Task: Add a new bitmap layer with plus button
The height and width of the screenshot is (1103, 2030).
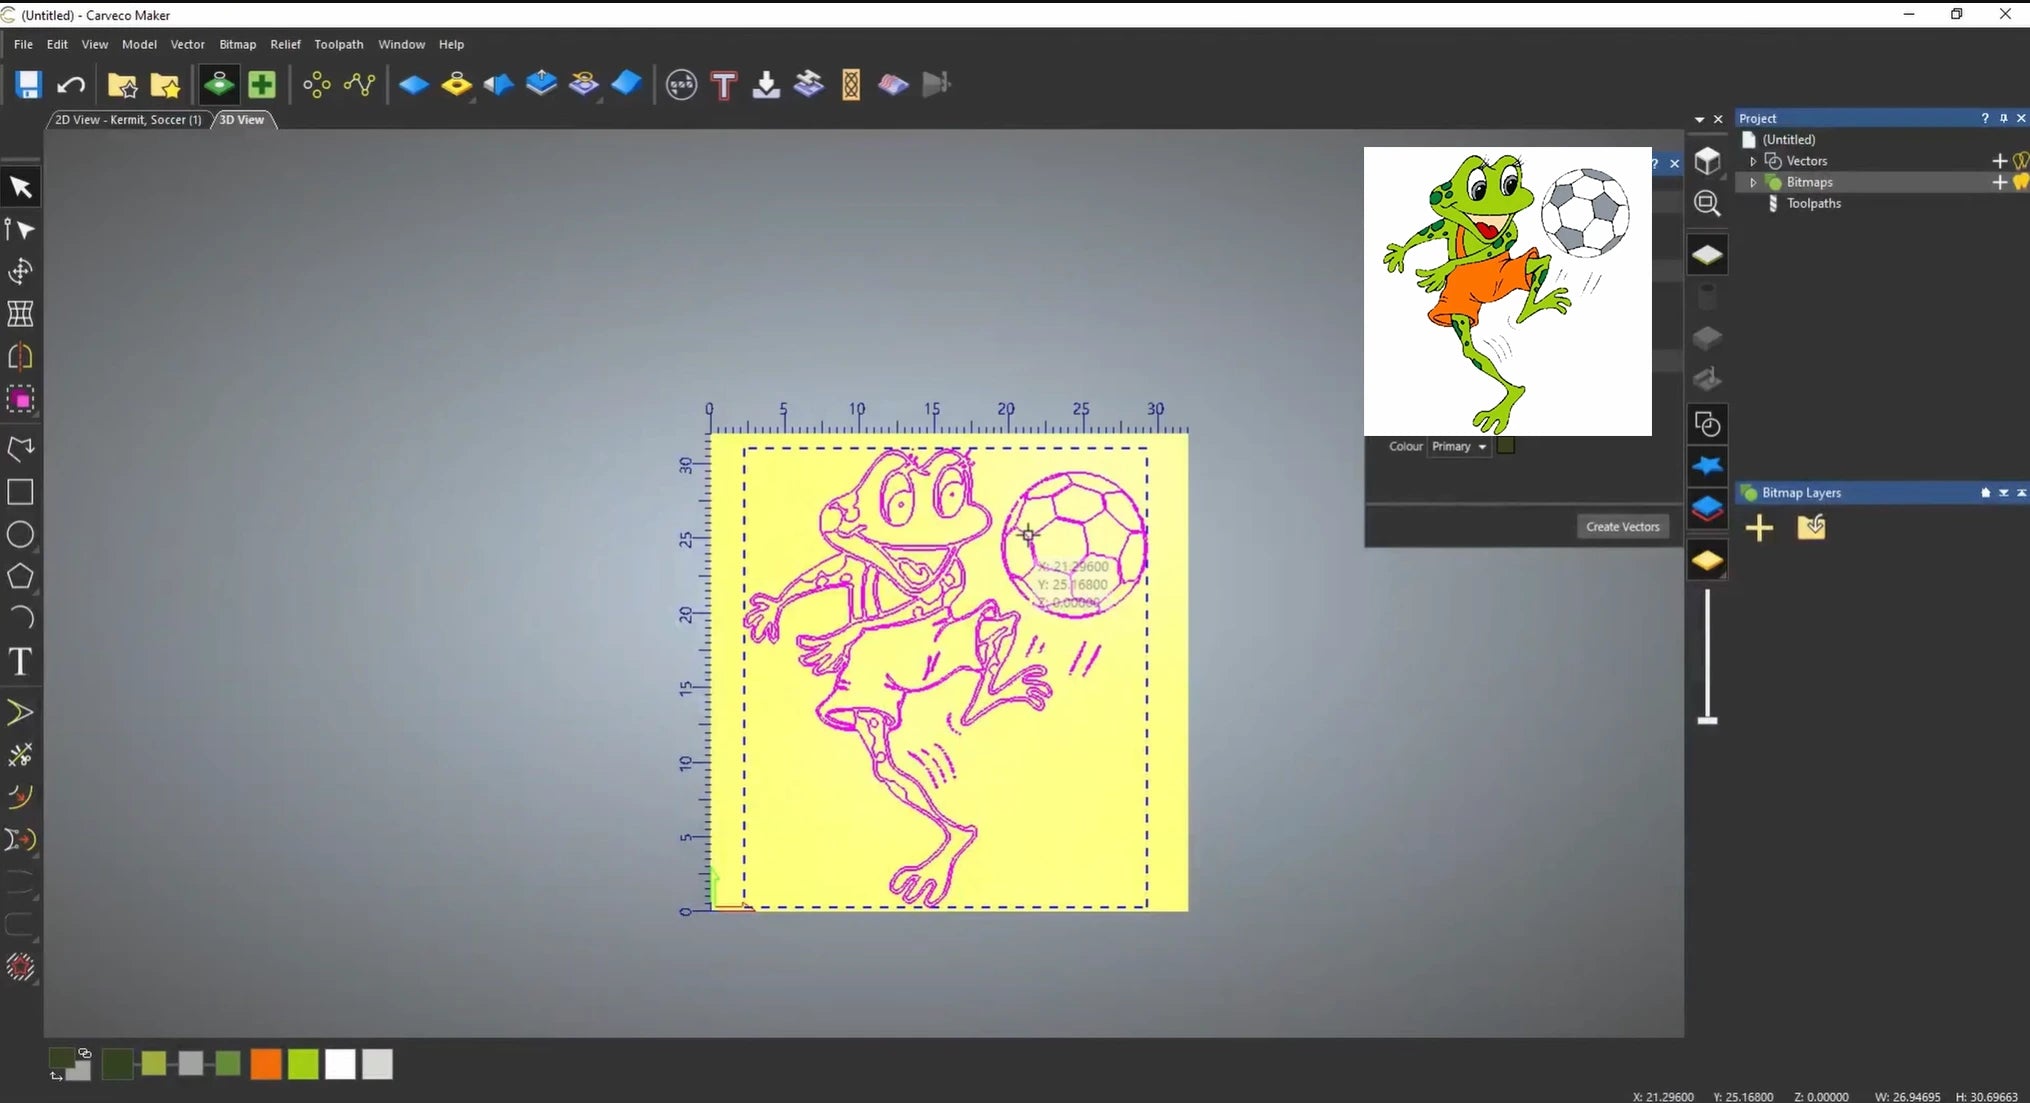Action: tap(1759, 528)
